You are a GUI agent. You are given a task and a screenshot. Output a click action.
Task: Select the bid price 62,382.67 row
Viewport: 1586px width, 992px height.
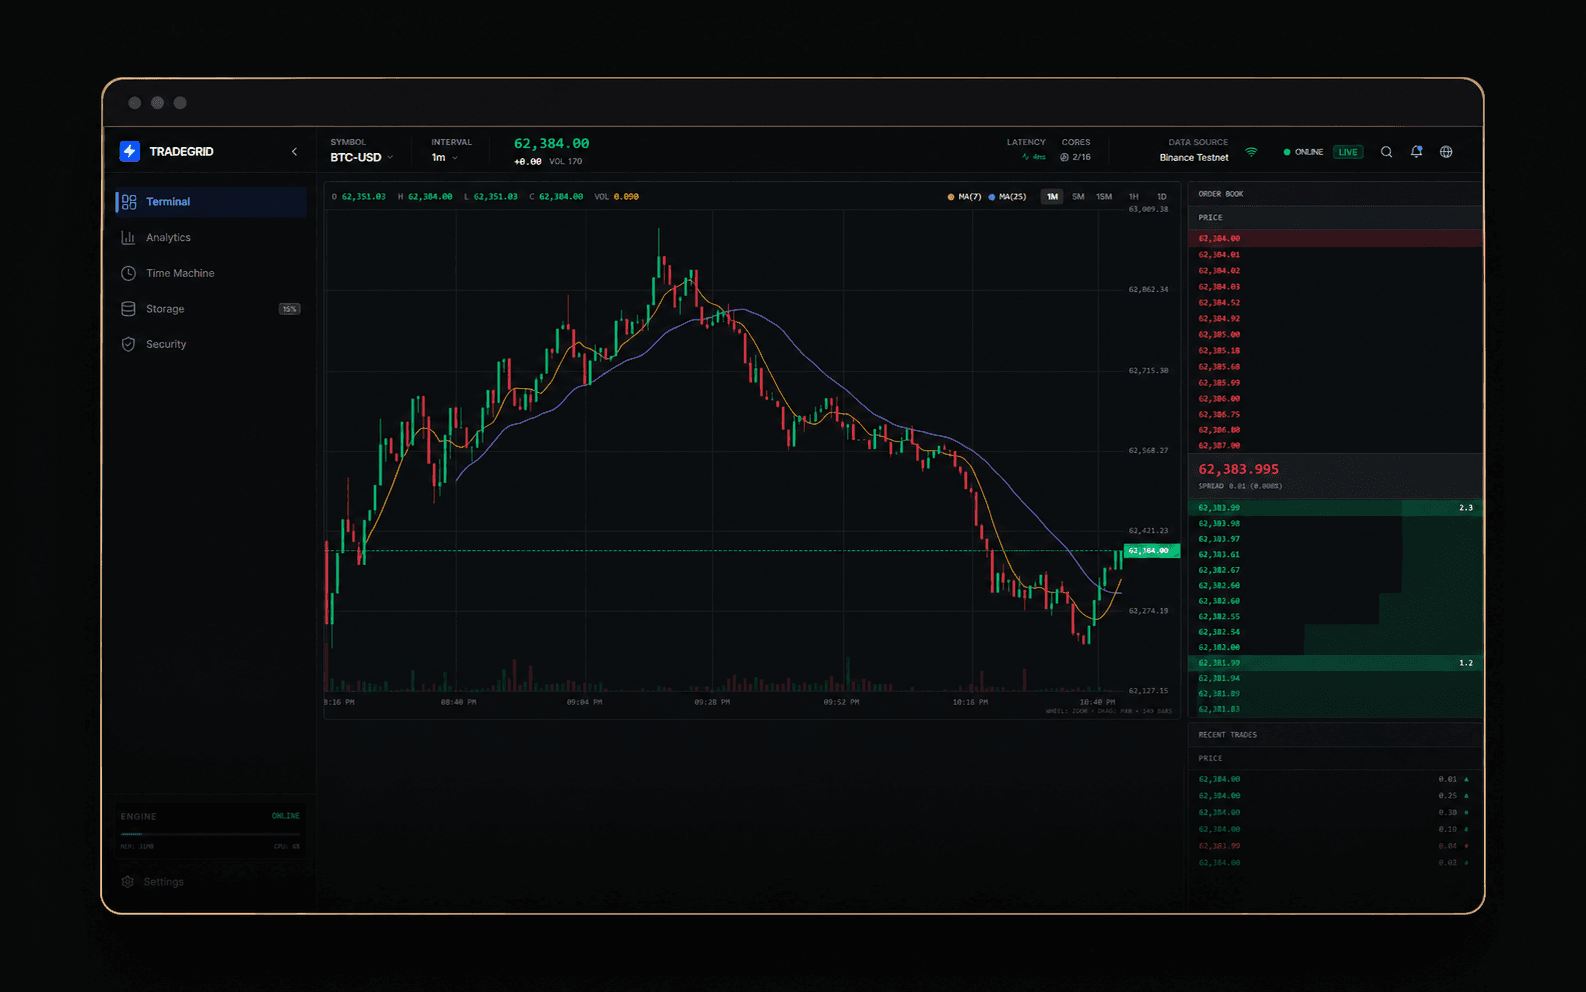tap(1335, 570)
